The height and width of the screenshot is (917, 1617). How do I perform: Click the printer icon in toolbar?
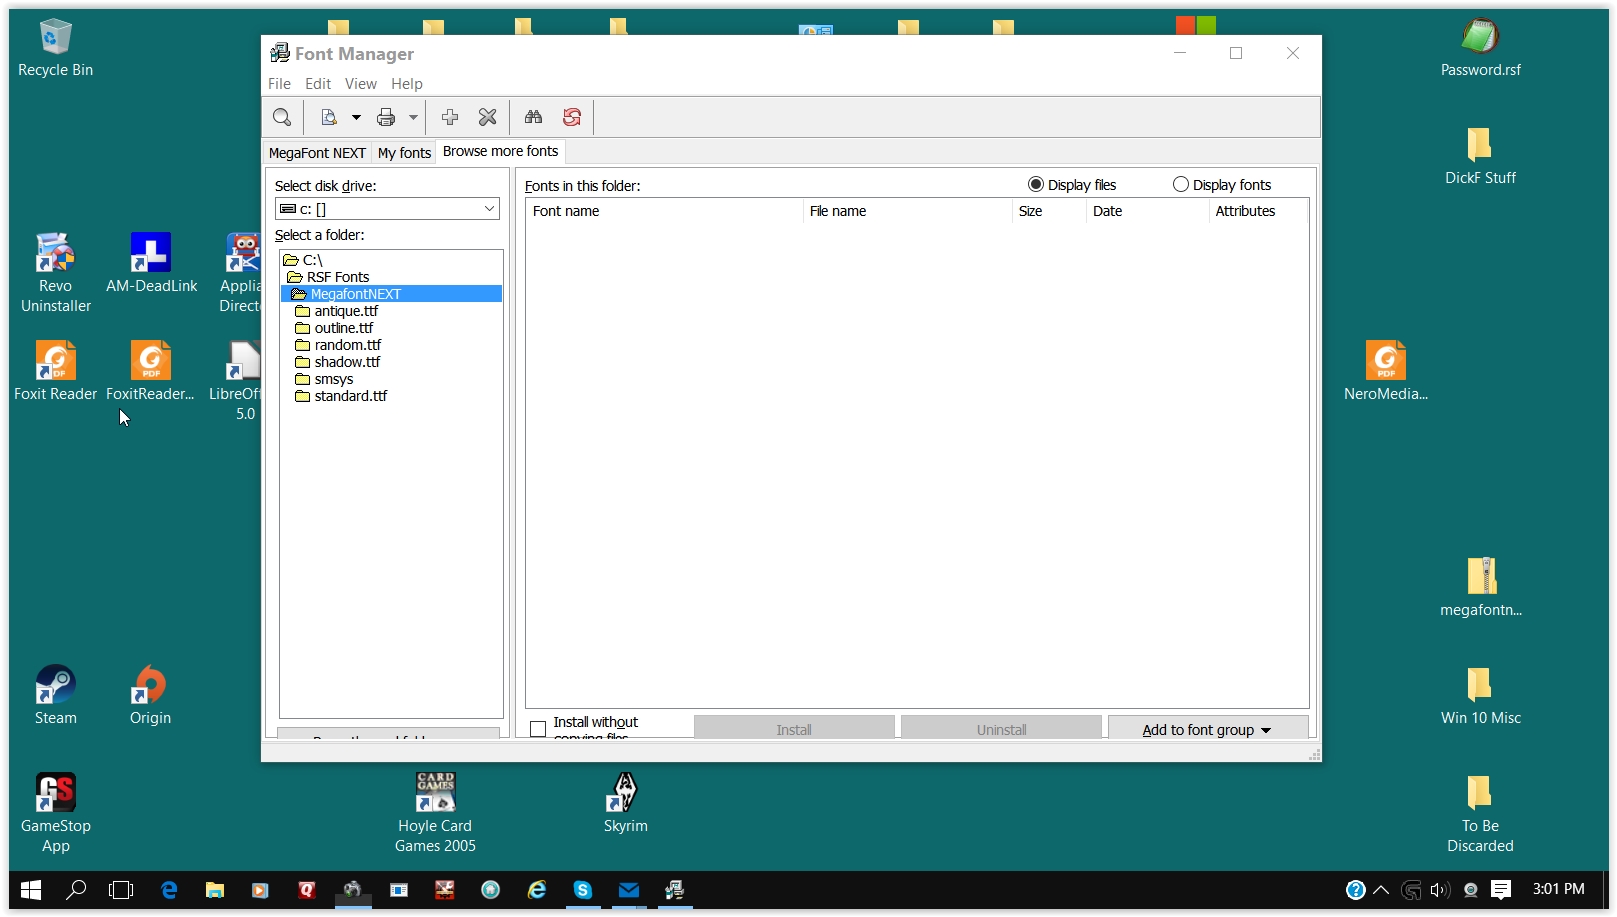386,118
